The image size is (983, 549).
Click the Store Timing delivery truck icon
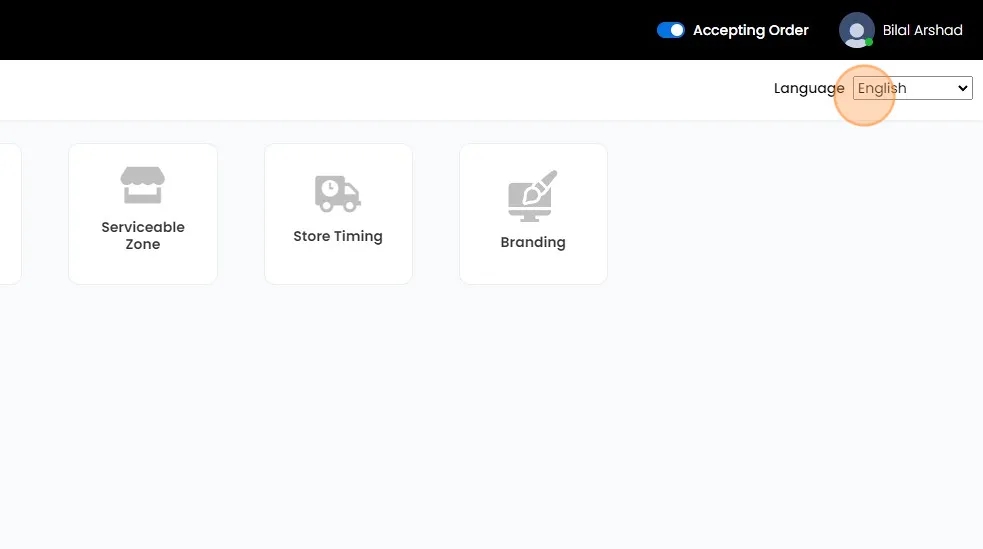click(x=337, y=194)
